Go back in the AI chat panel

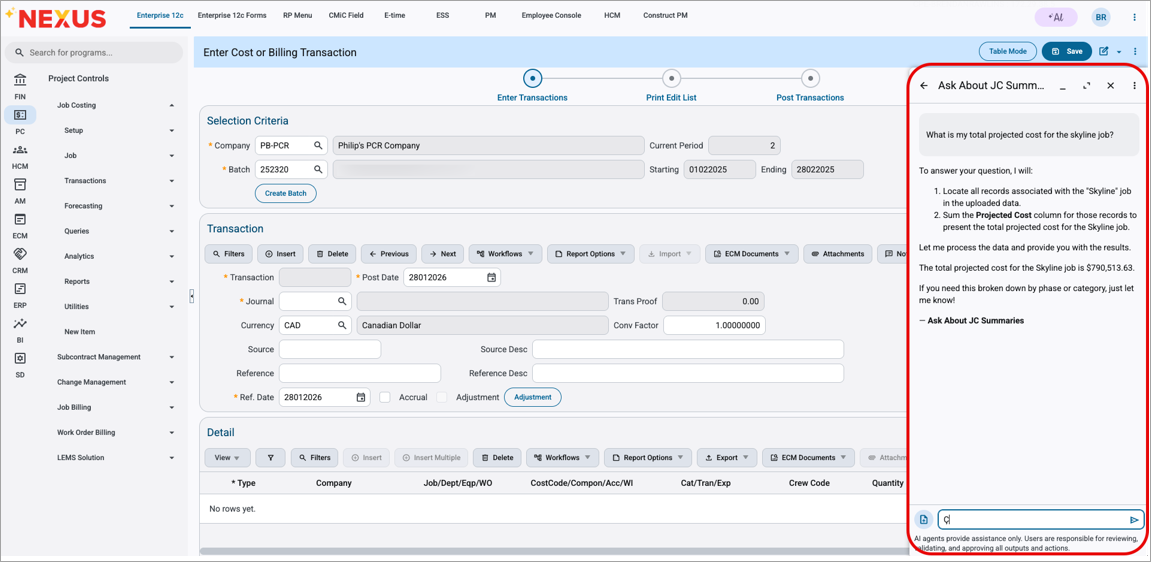point(923,86)
